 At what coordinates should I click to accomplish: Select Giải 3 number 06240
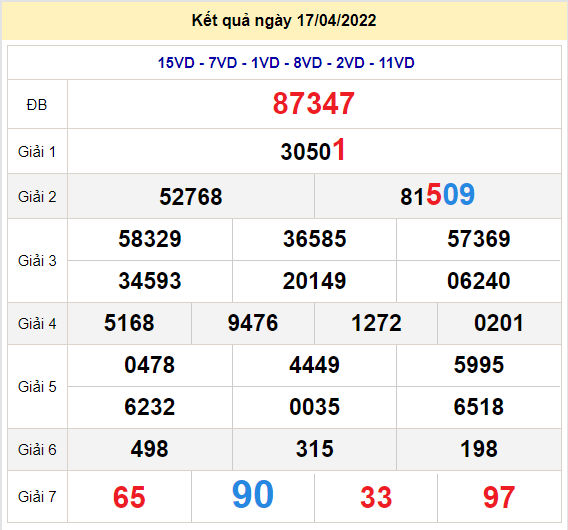click(479, 281)
